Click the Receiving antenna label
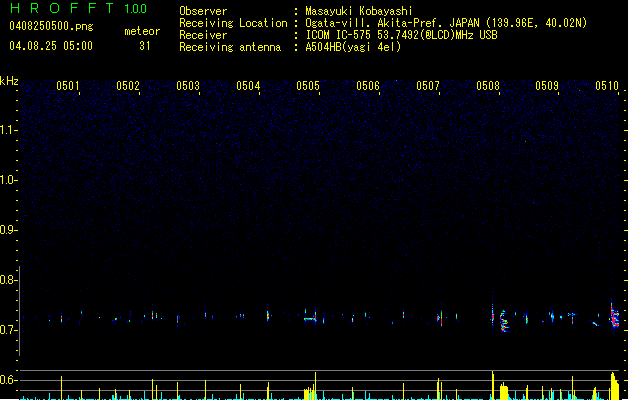Viewport: 629px width, 400px height. pyautogui.click(x=230, y=47)
